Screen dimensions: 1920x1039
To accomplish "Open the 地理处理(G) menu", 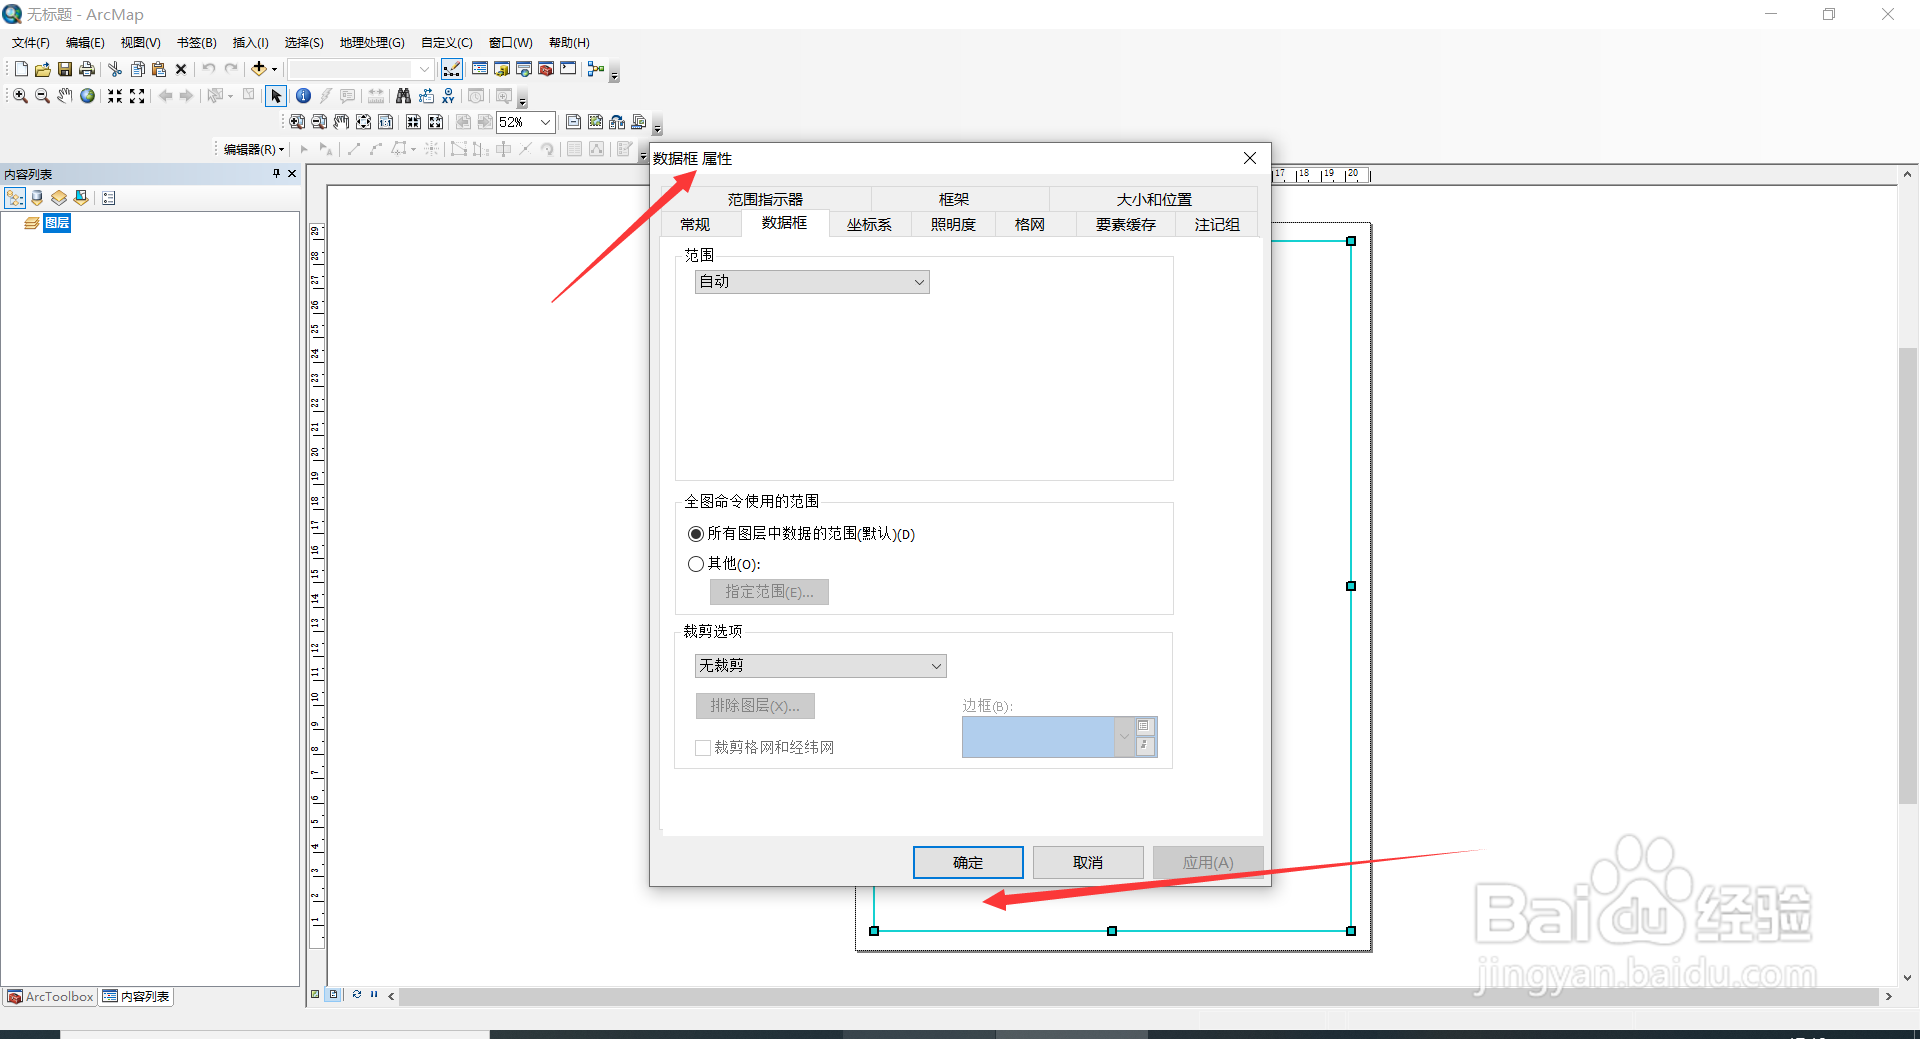I will click(x=371, y=42).
